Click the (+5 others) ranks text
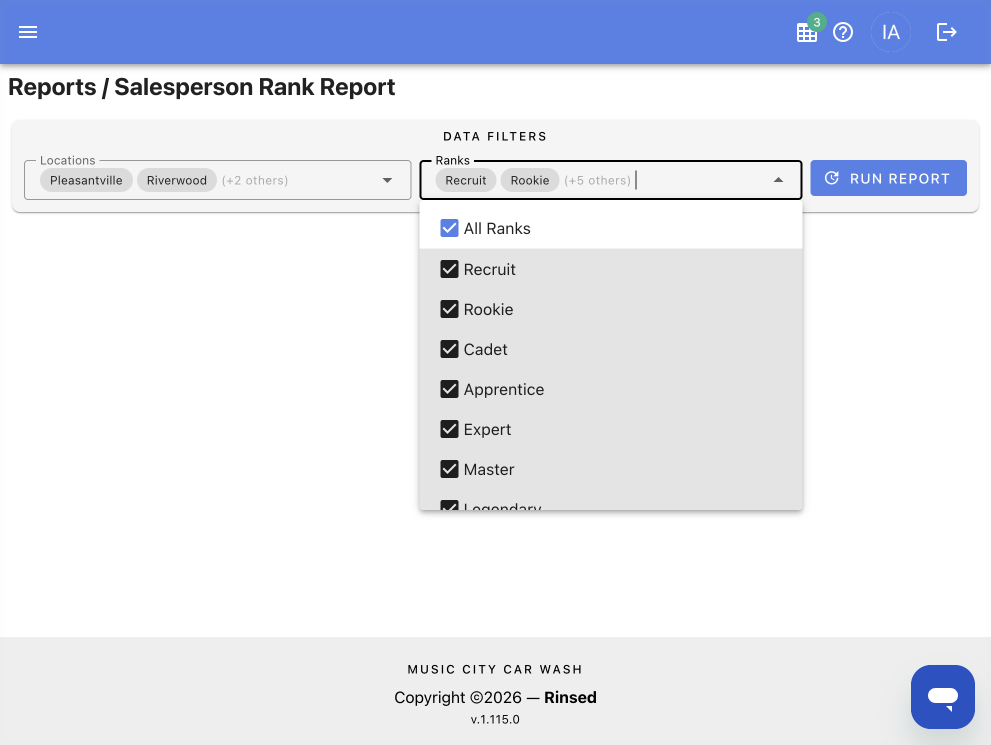The height and width of the screenshot is (745, 991). [x=597, y=181]
